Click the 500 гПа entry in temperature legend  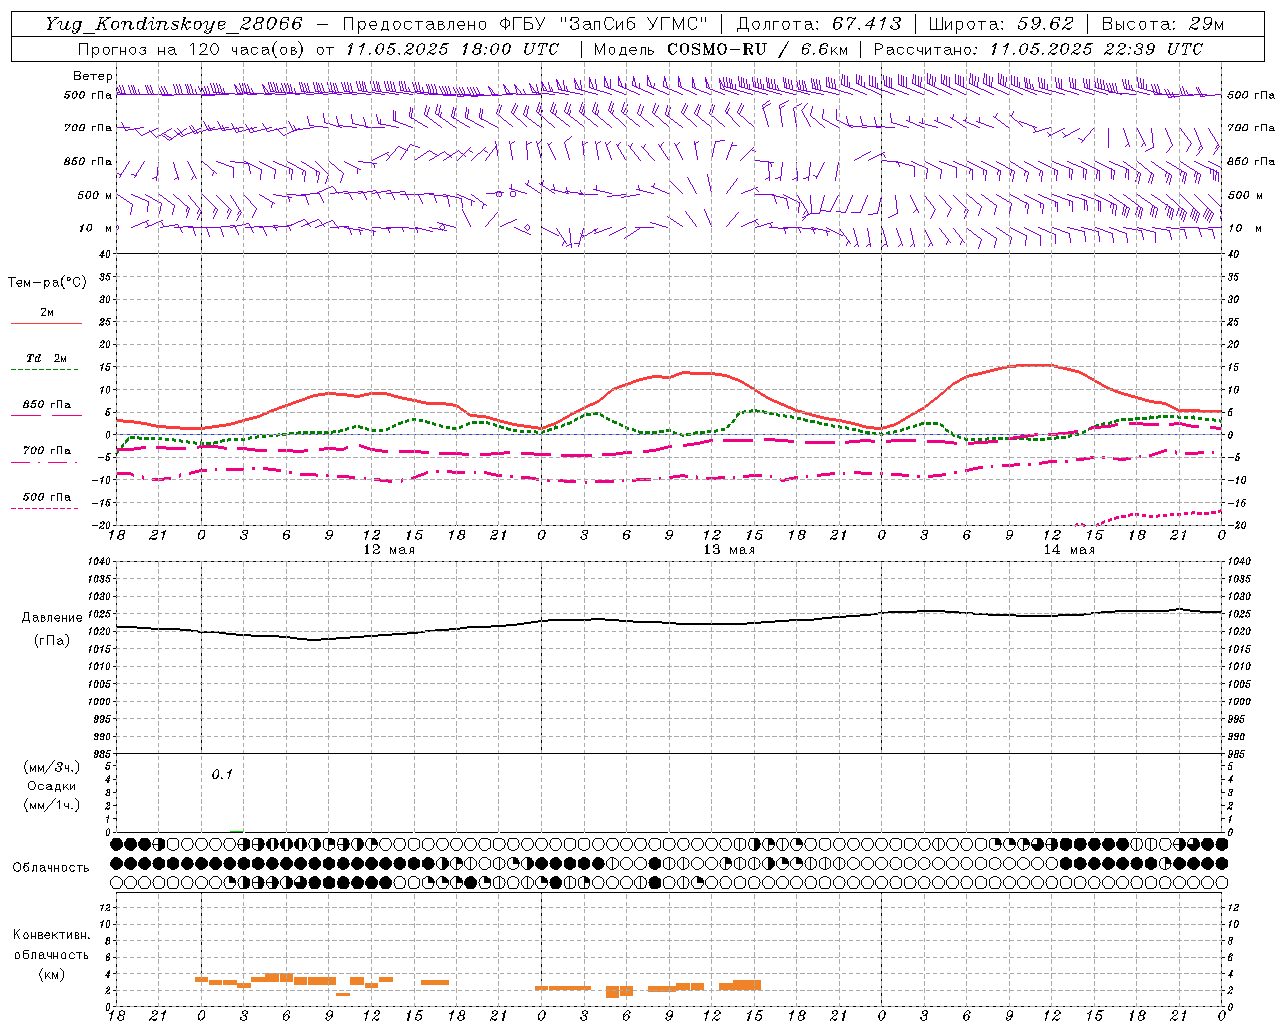[x=47, y=497]
